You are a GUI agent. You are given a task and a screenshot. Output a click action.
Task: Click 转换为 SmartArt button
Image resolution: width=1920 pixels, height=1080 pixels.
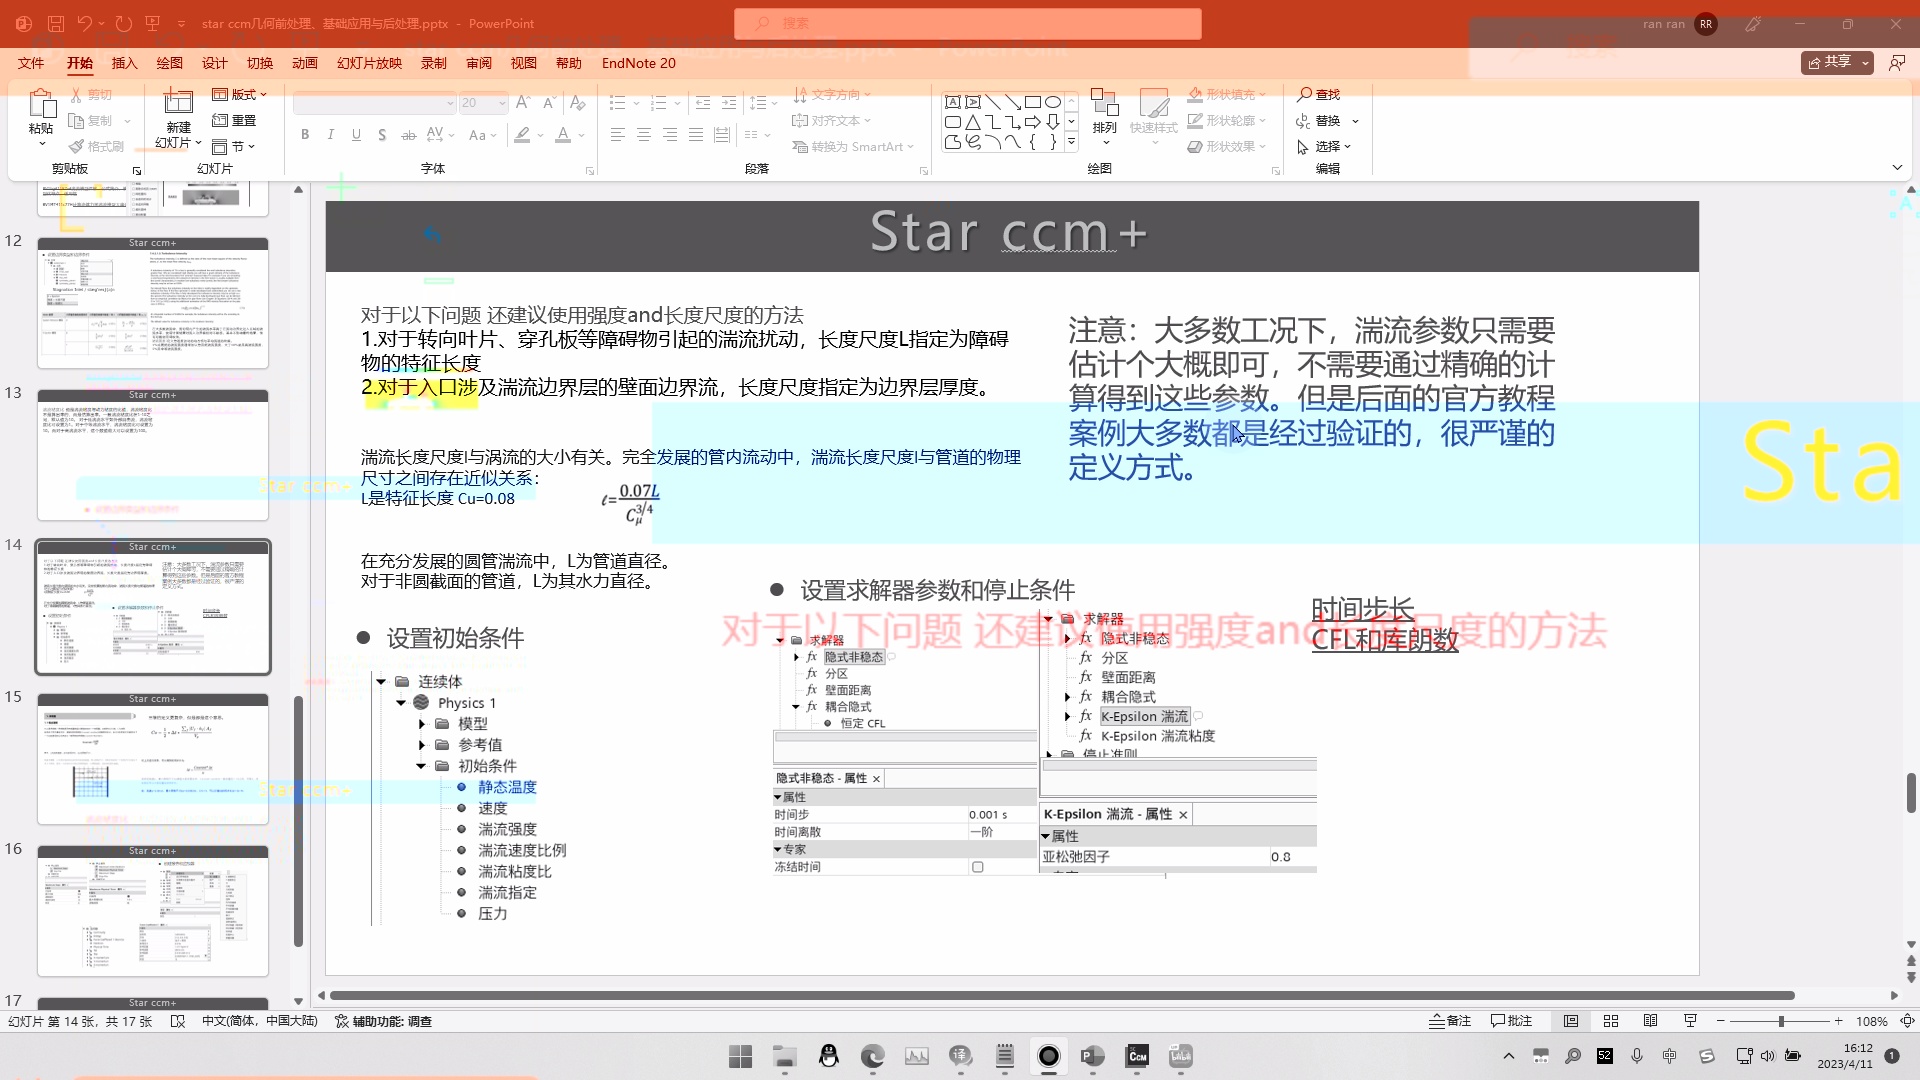853,146
